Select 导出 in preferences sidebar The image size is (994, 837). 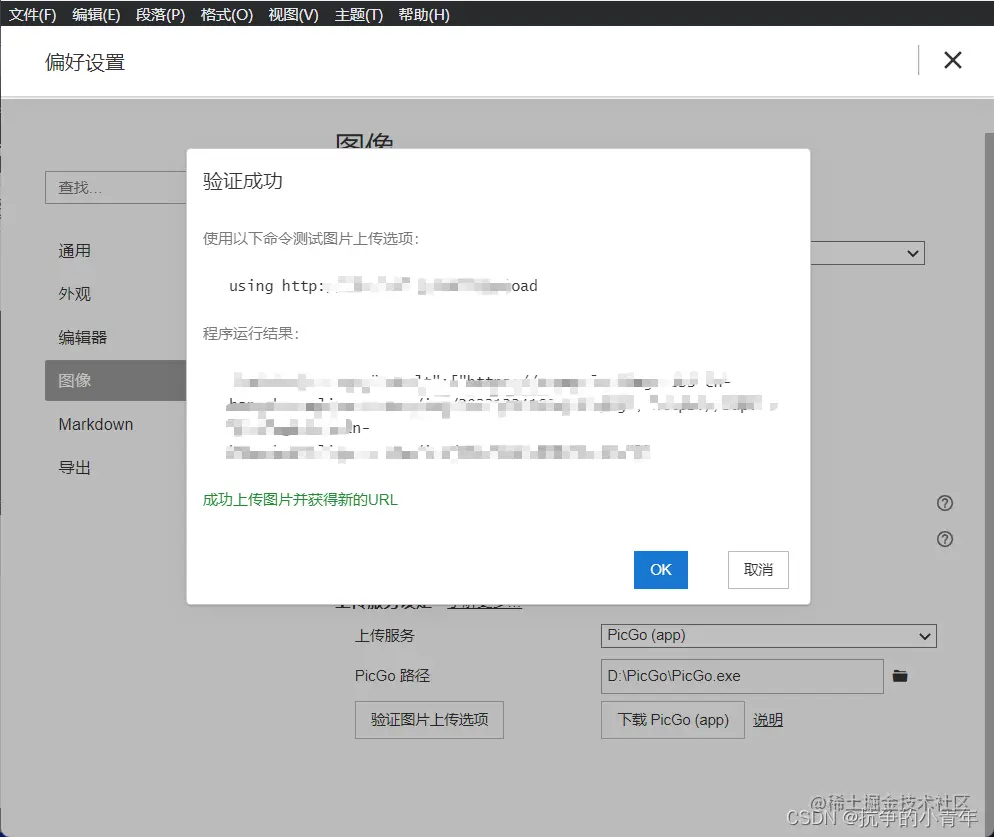click(x=75, y=468)
